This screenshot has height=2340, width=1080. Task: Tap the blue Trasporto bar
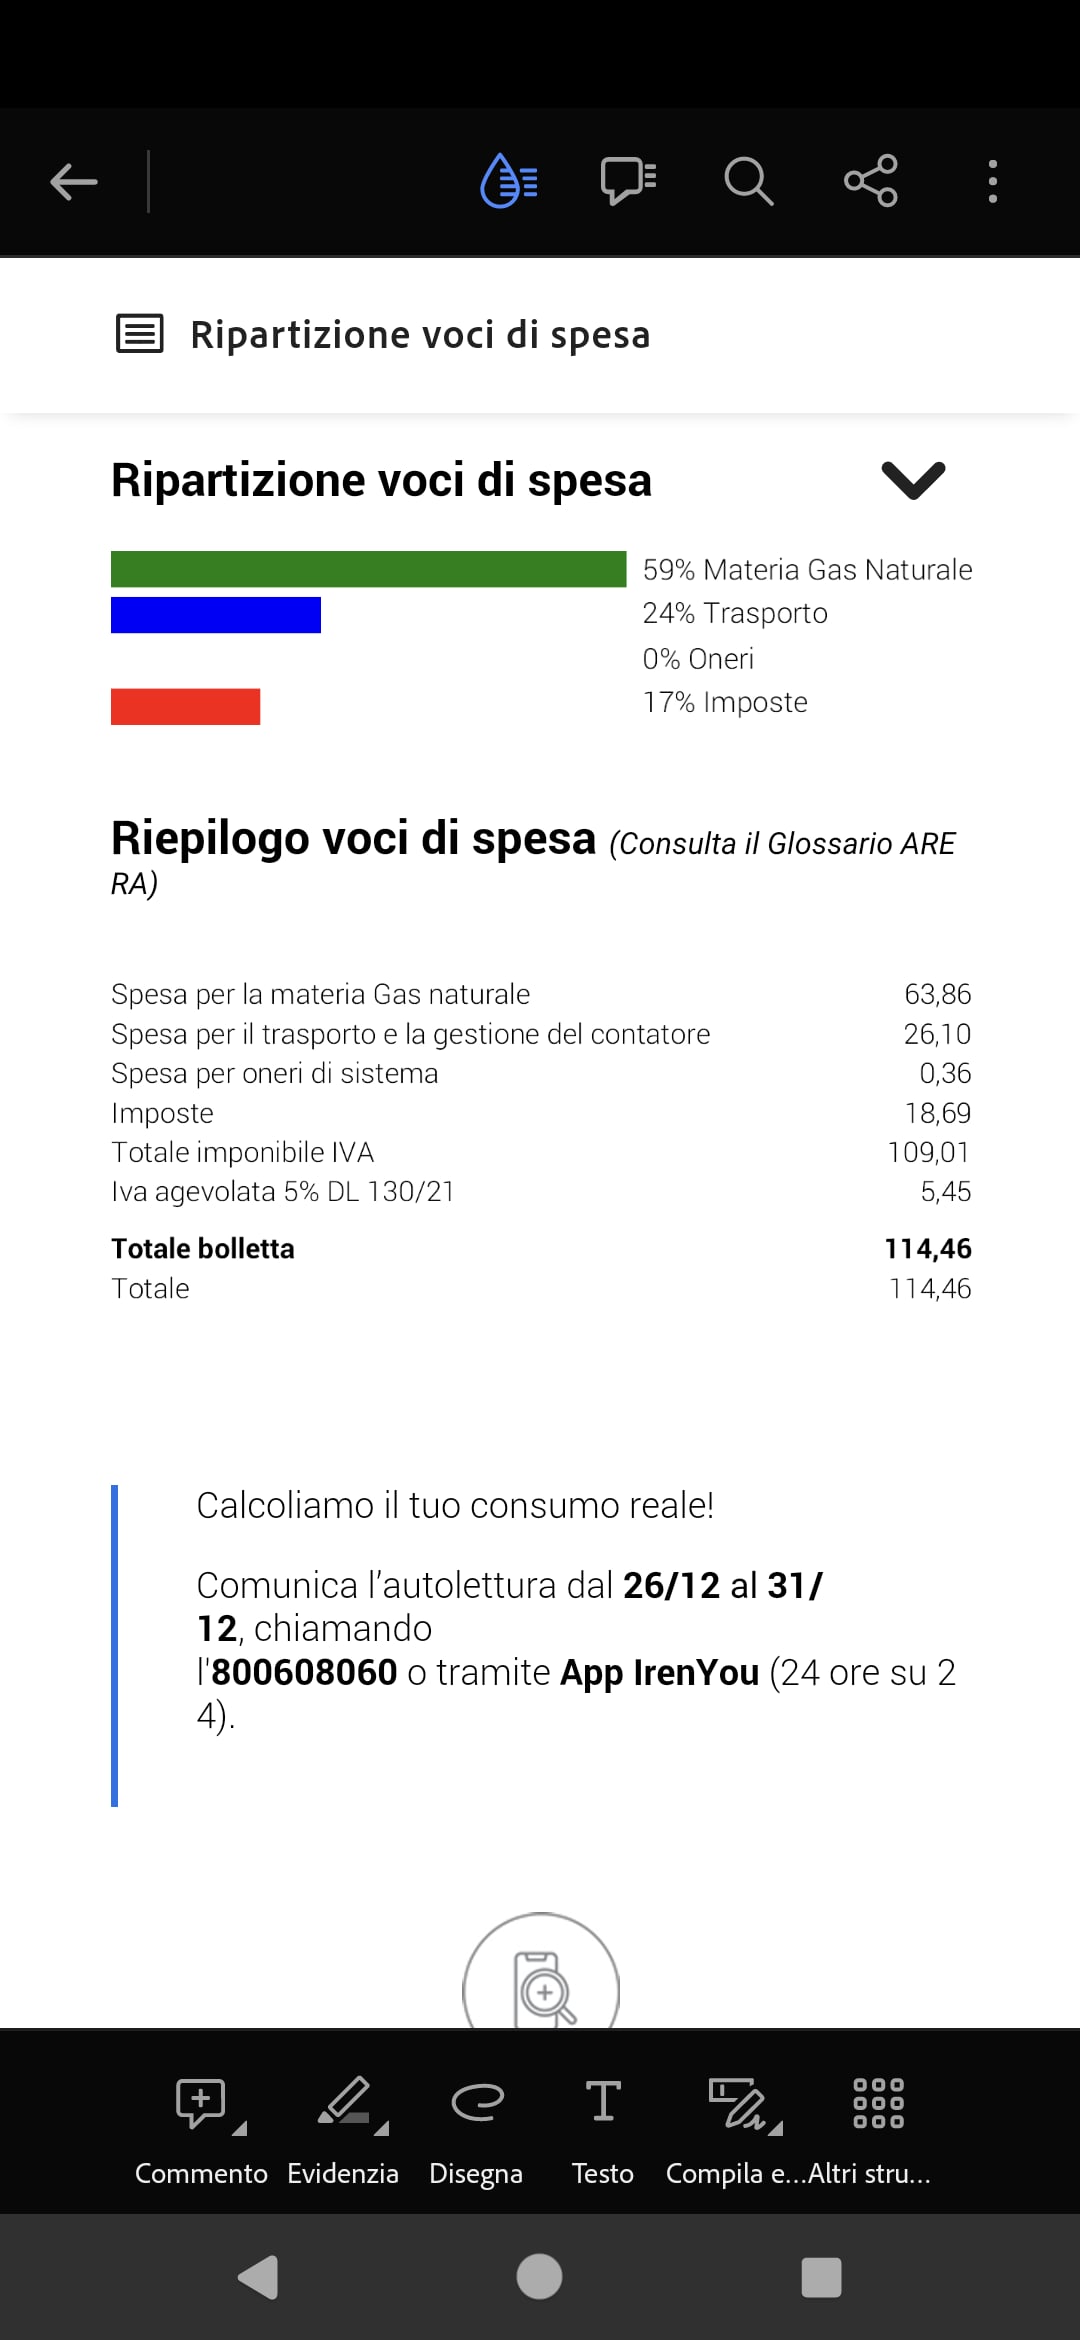point(215,615)
